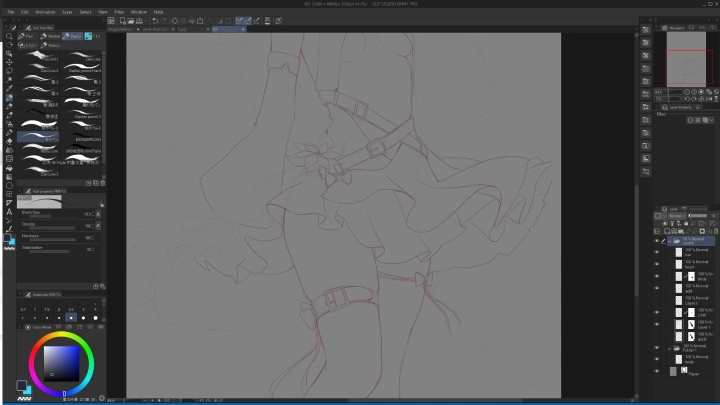This screenshot has width=720, height=405.
Task: Click the Open file folder icon
Action: point(131,21)
